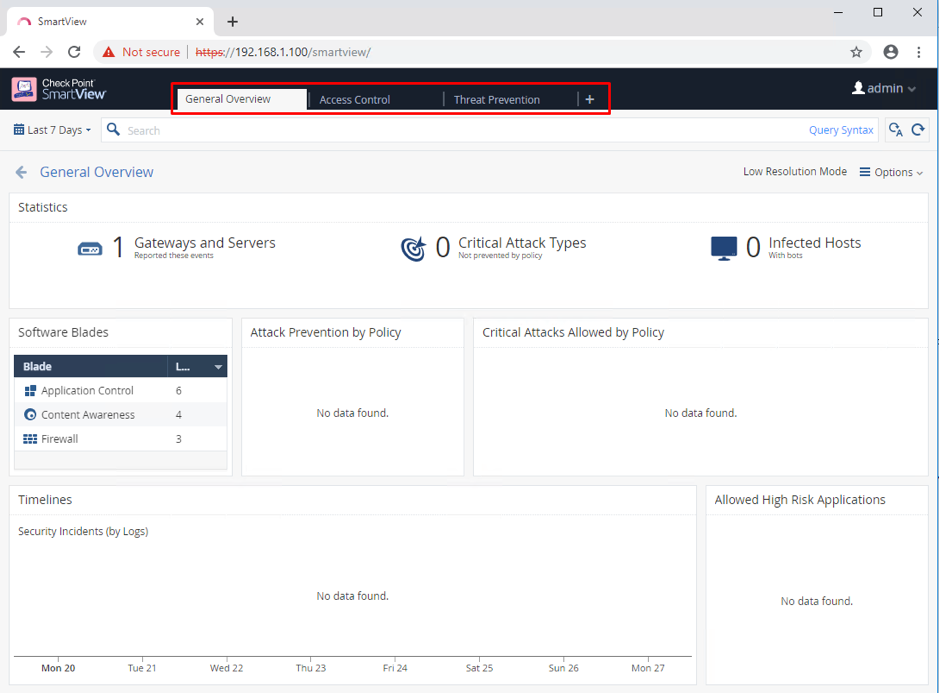Reload the page with the browser refresh icon
This screenshot has width=939, height=693.
74,52
